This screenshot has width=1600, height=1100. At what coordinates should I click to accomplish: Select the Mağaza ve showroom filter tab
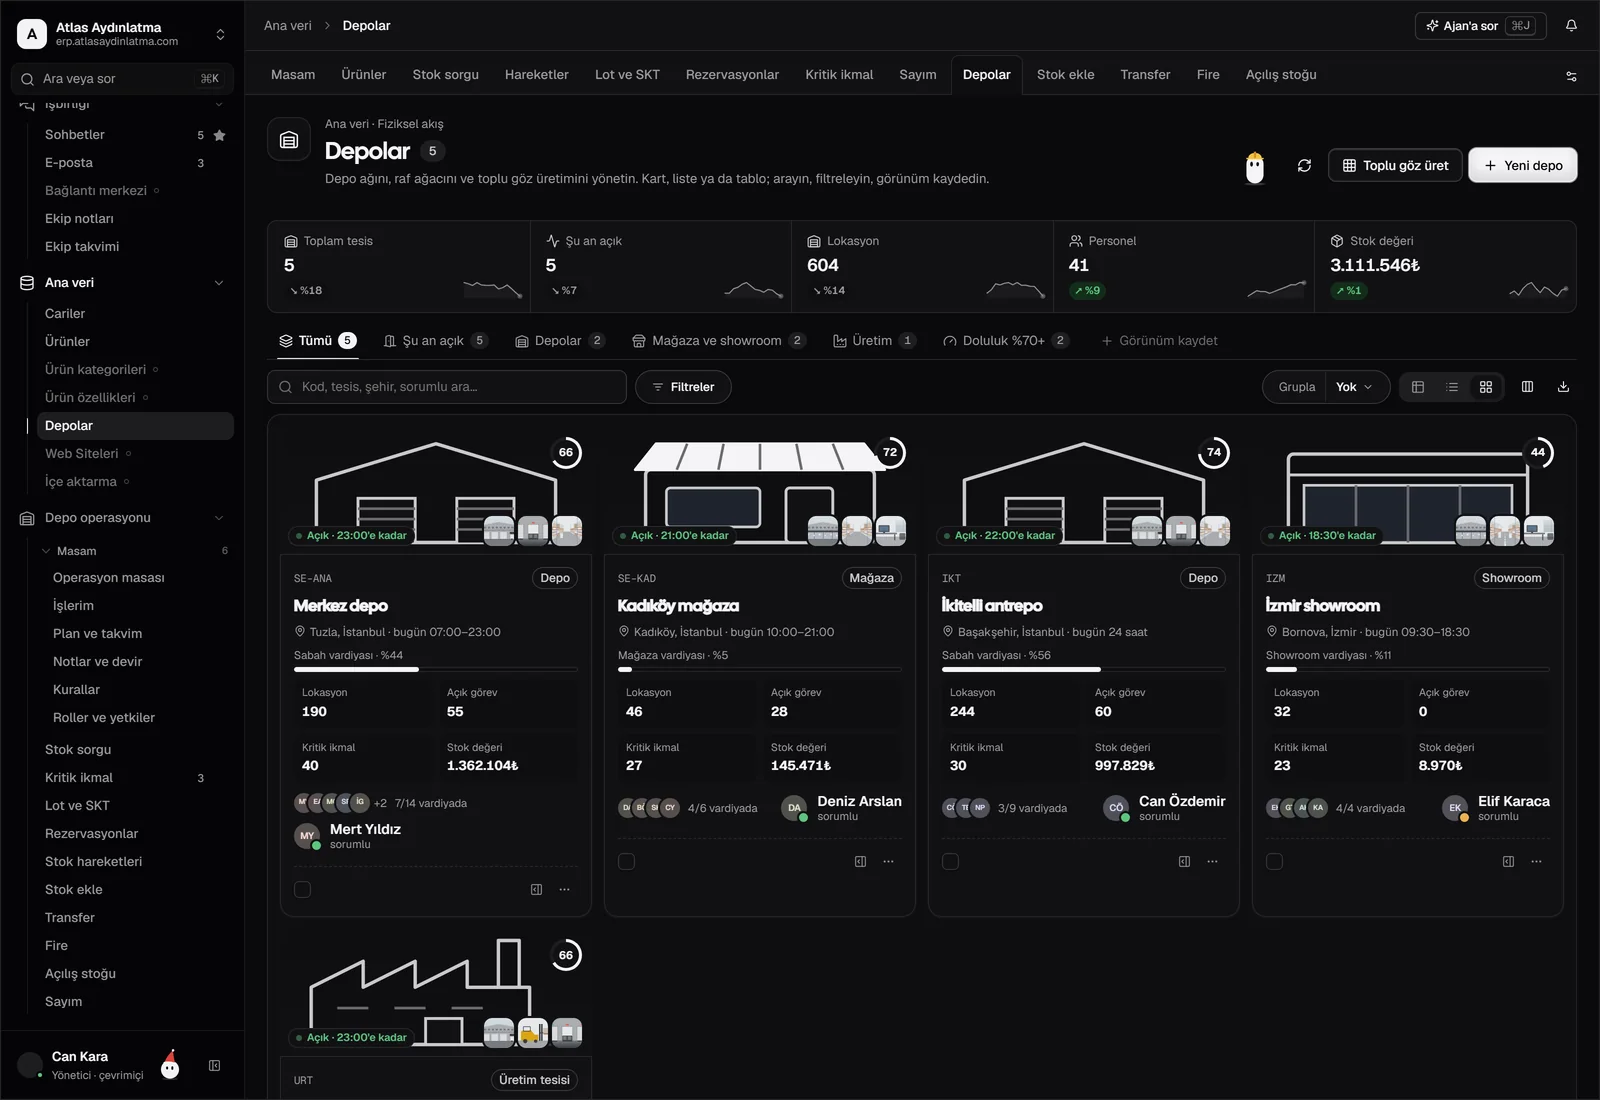coord(718,341)
